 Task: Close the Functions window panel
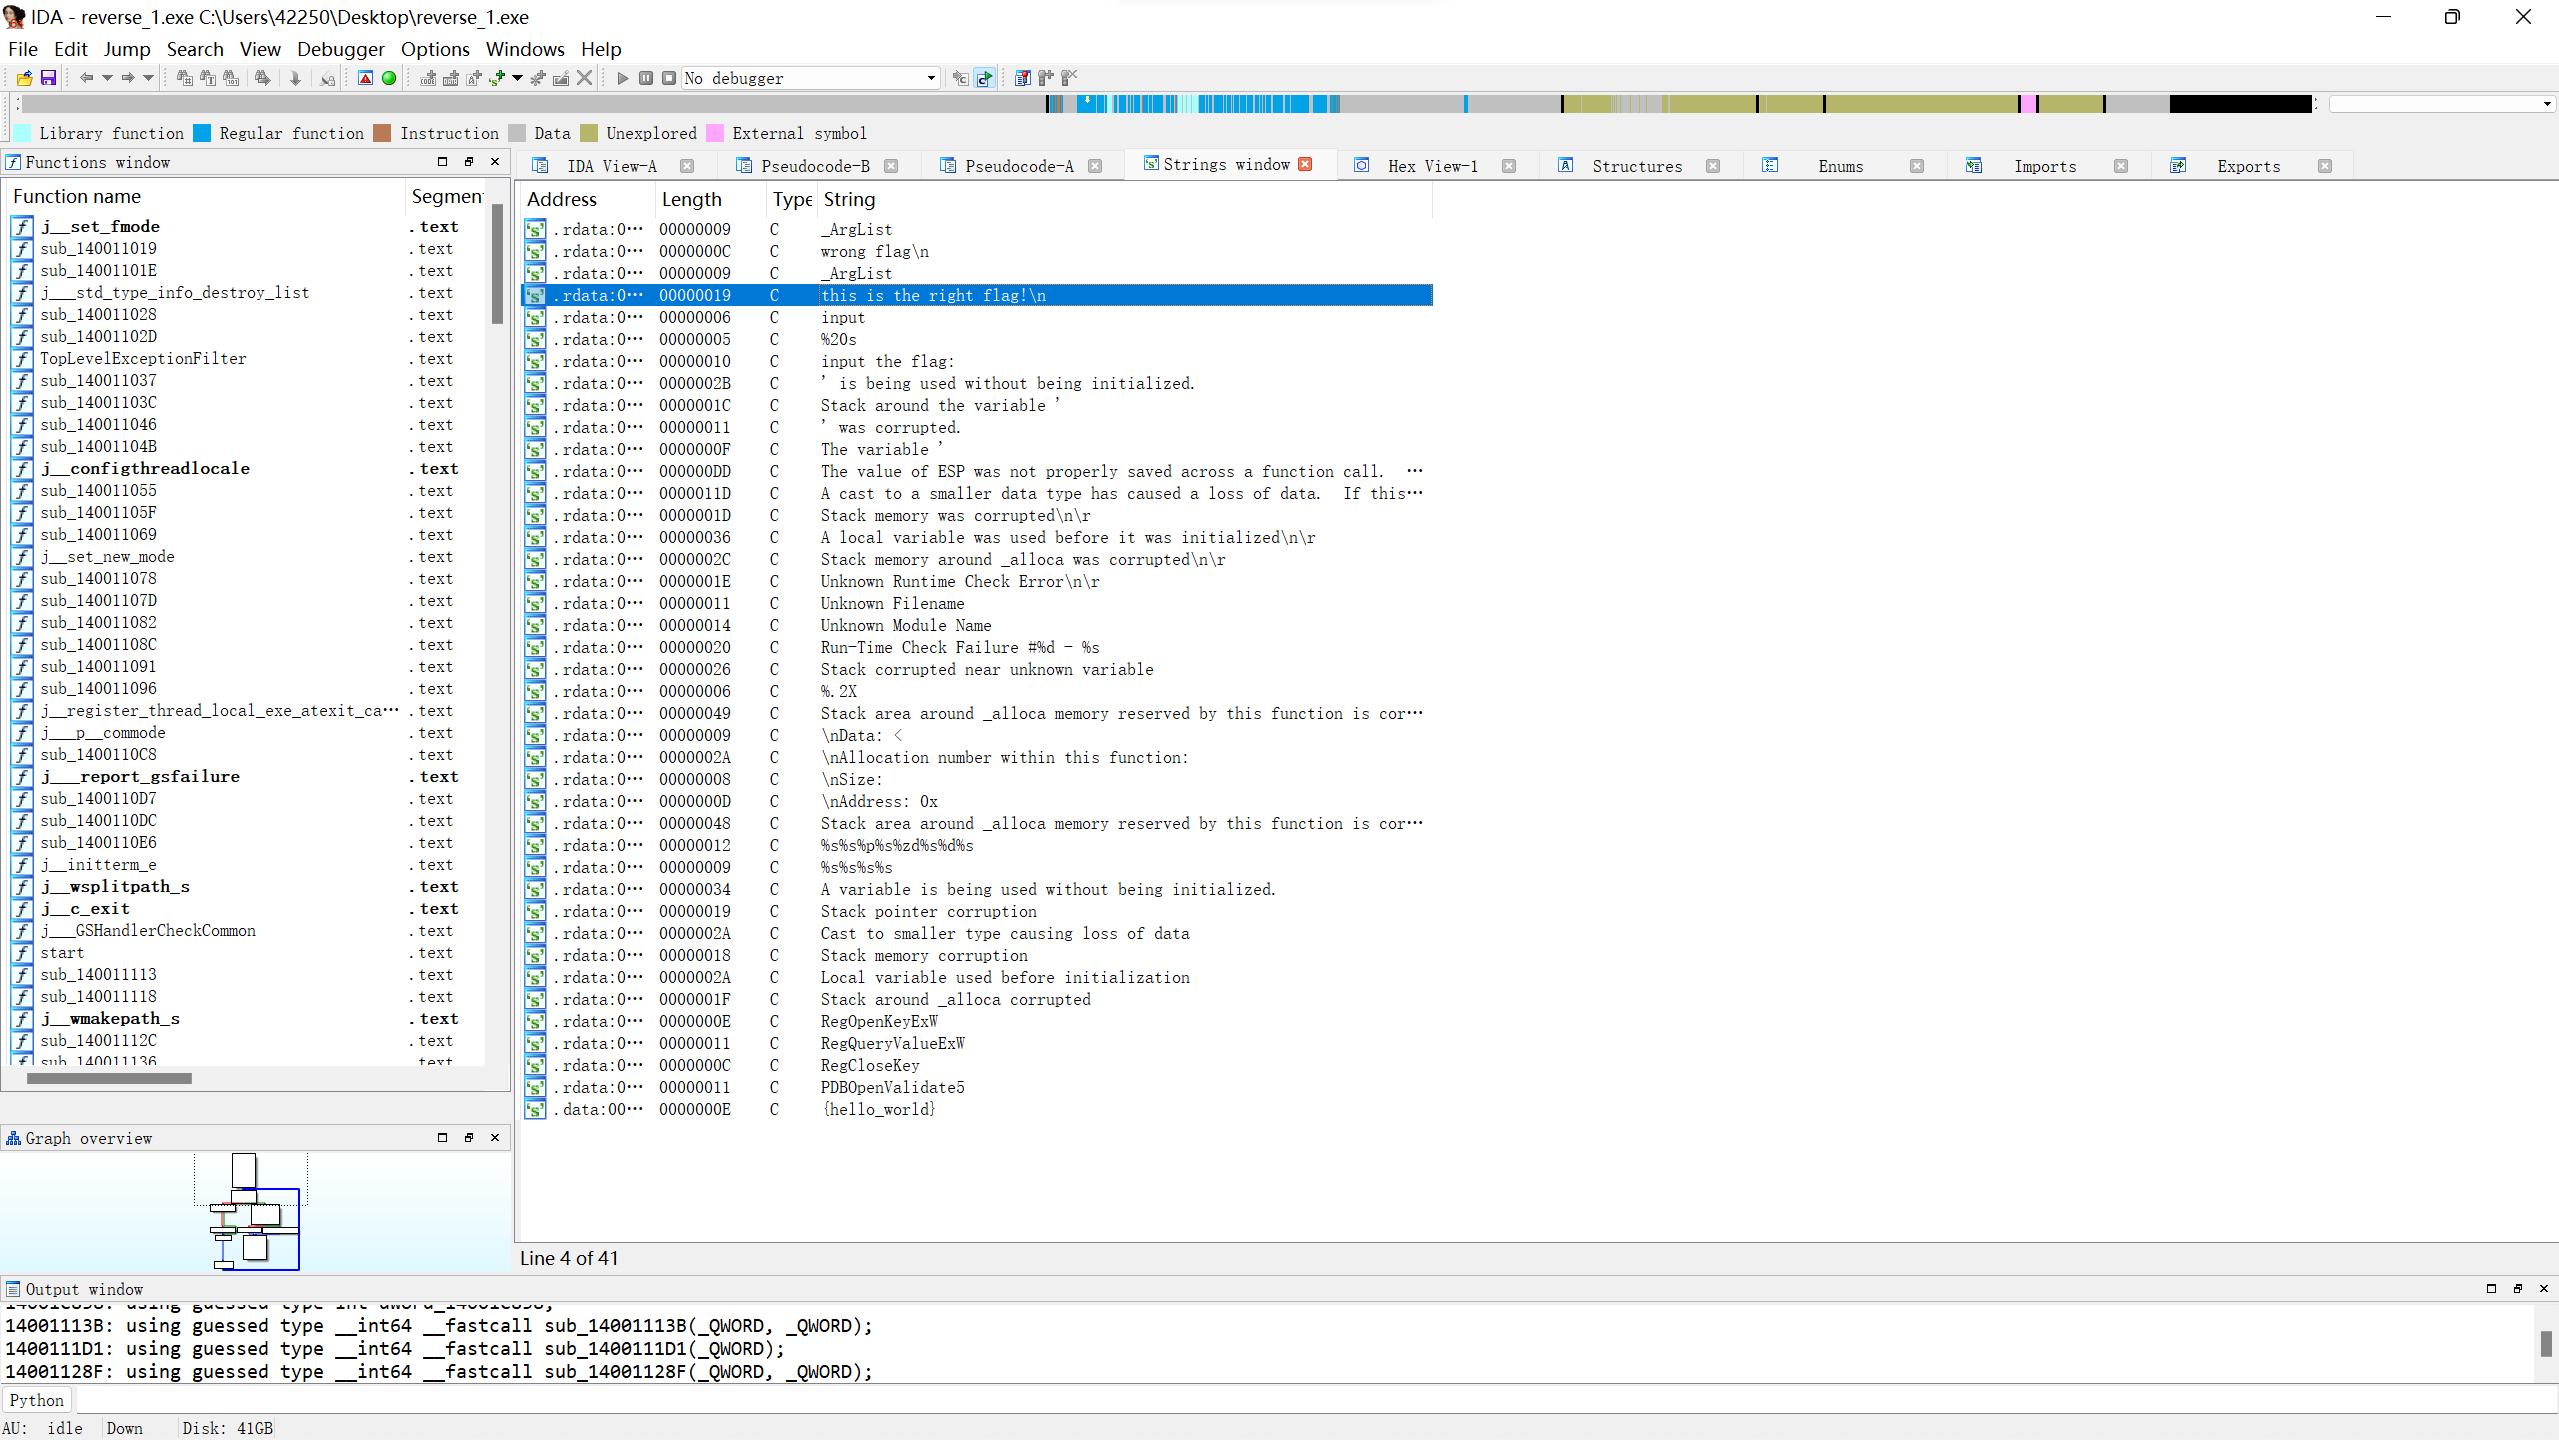(494, 162)
